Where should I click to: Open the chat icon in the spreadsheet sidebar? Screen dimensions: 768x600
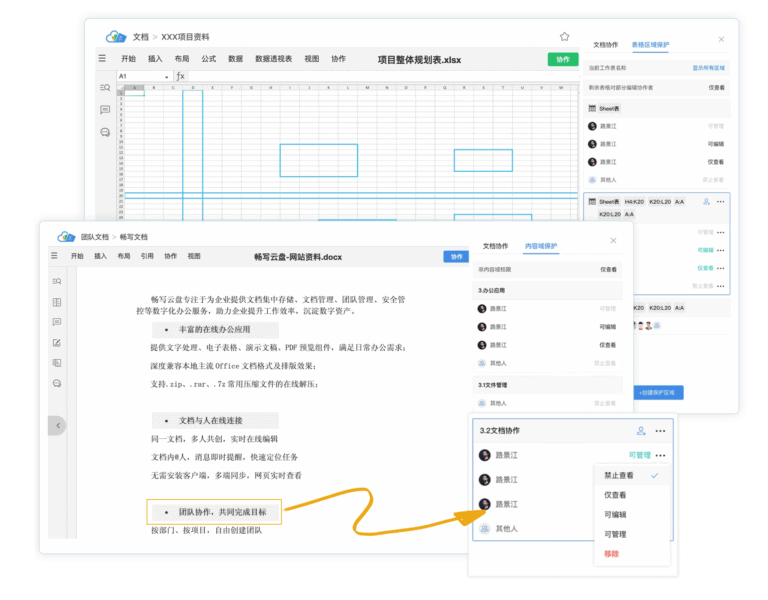pyautogui.click(x=105, y=132)
